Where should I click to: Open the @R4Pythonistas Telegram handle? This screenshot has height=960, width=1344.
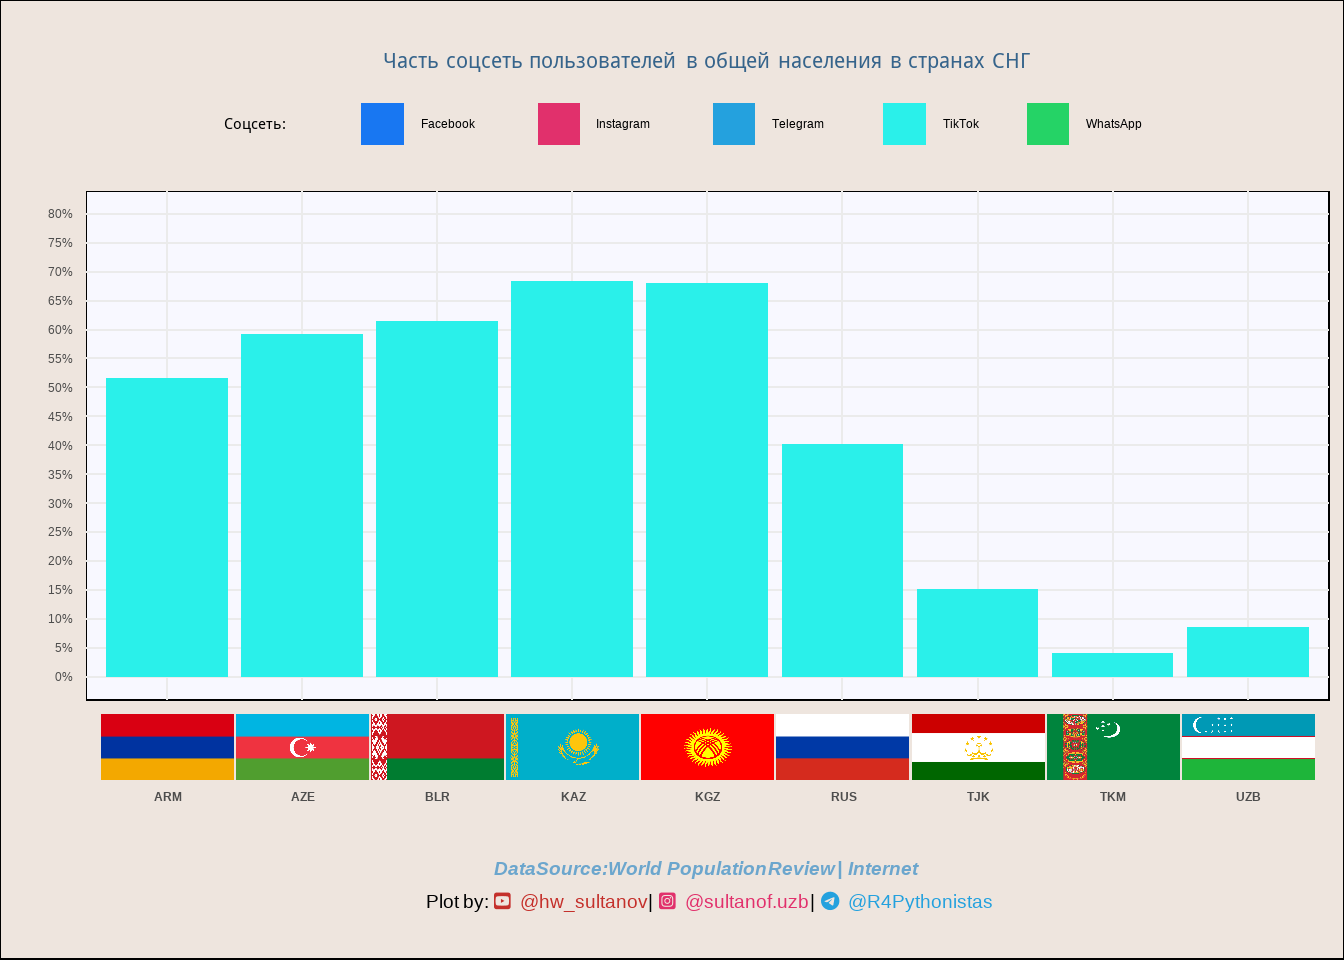coord(919,902)
